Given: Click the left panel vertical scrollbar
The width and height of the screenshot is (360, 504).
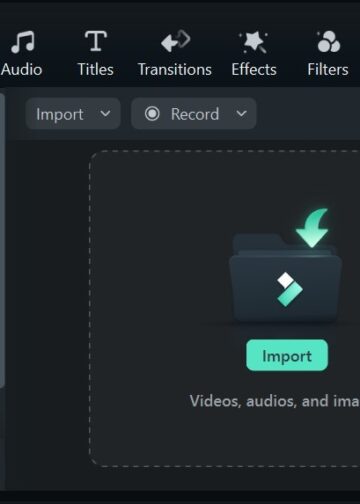Looking at the screenshot, I should 2,240.
